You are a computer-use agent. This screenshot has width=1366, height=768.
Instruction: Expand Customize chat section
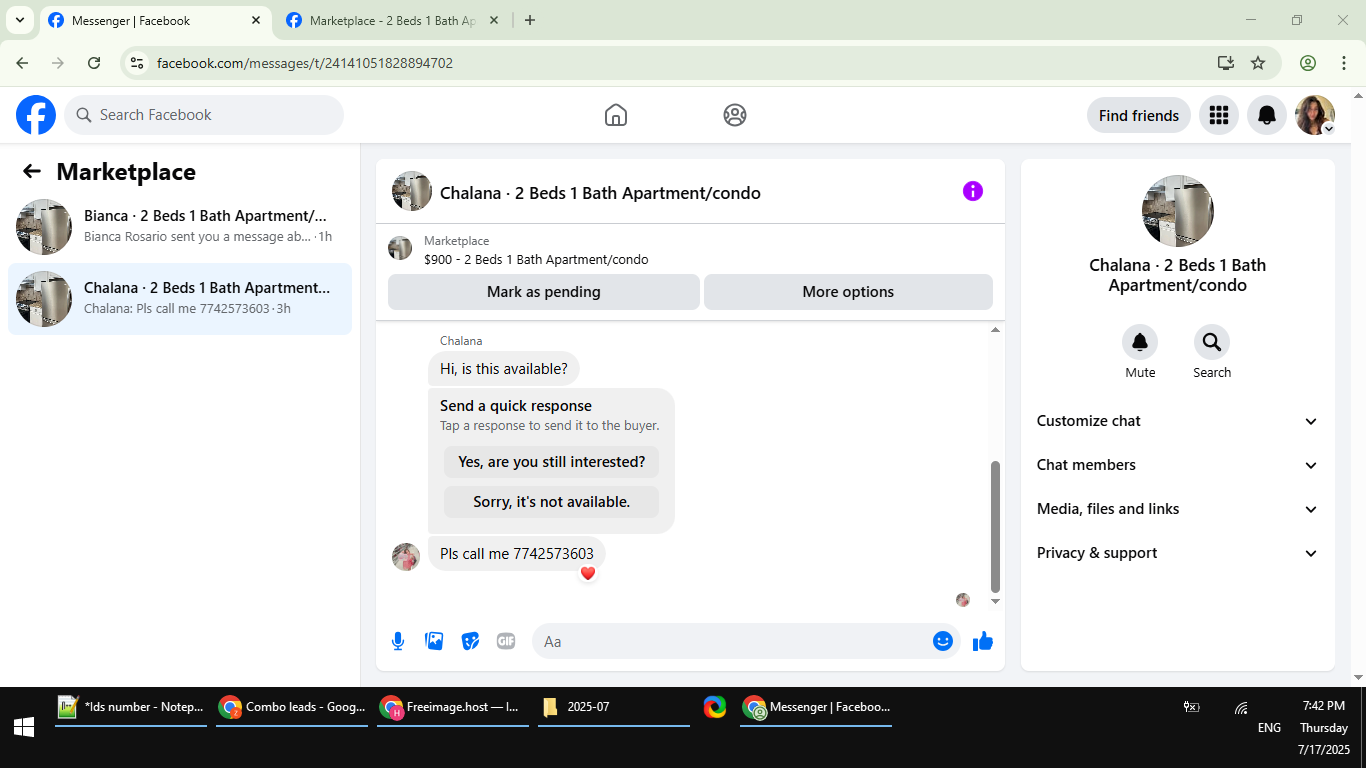click(x=1178, y=421)
